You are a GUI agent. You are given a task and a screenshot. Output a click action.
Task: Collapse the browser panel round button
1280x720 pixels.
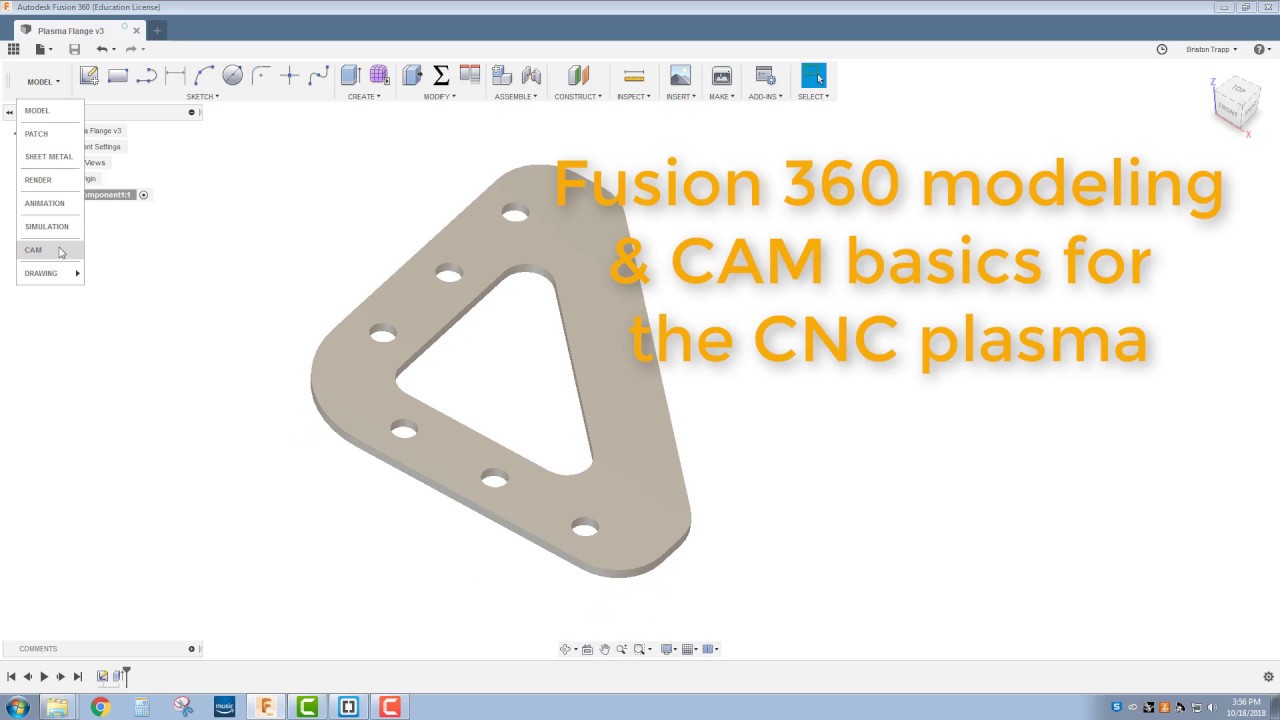click(191, 112)
